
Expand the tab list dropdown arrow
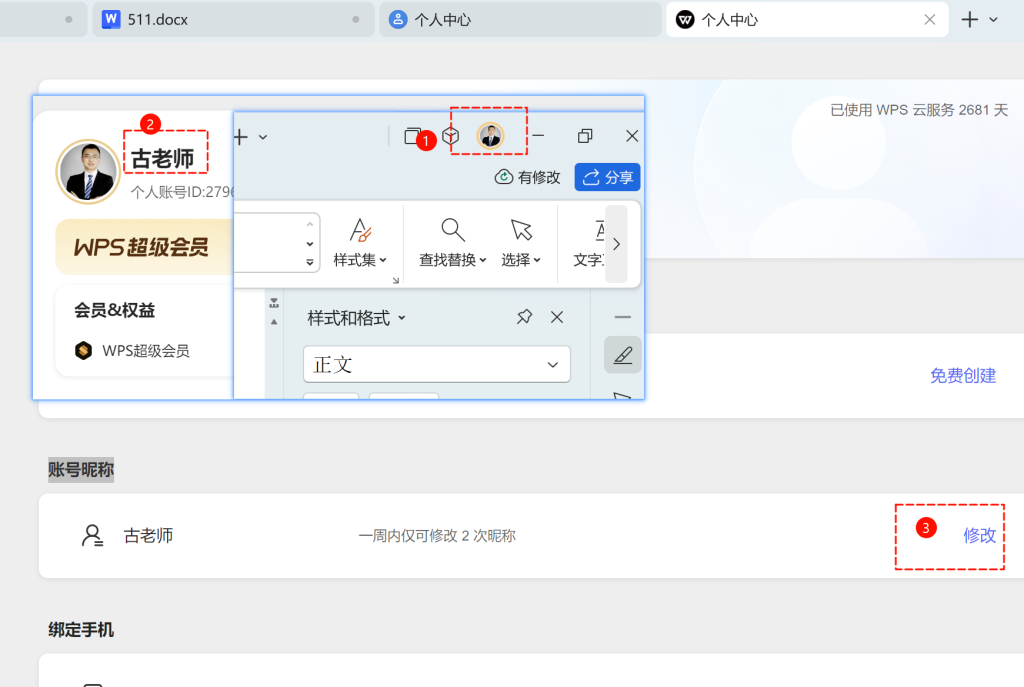tap(993, 20)
